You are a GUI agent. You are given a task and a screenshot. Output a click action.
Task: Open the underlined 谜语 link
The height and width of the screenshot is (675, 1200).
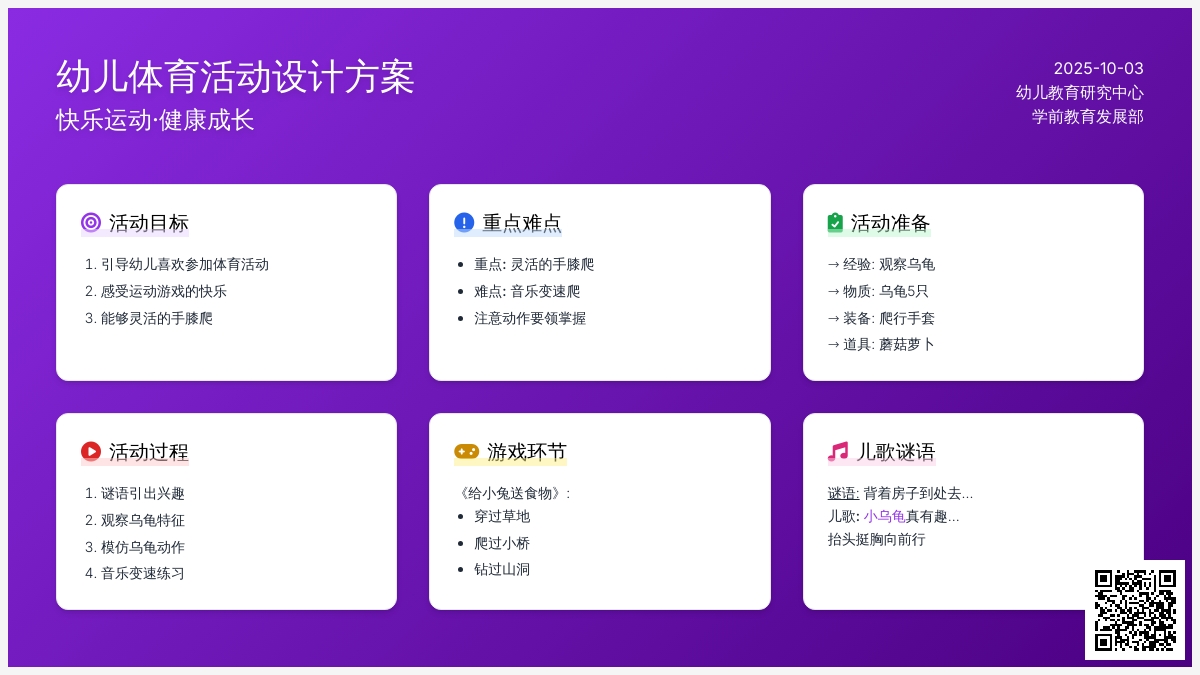843,493
